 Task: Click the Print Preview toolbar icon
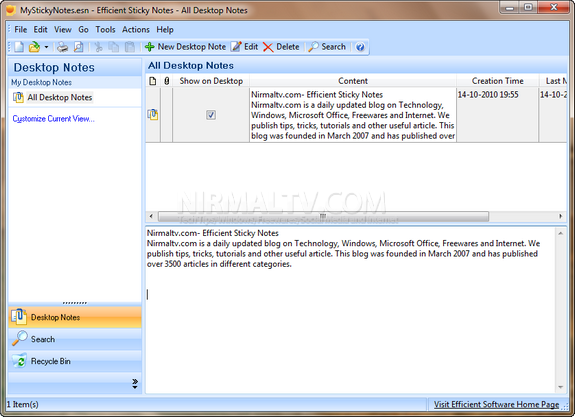click(78, 47)
